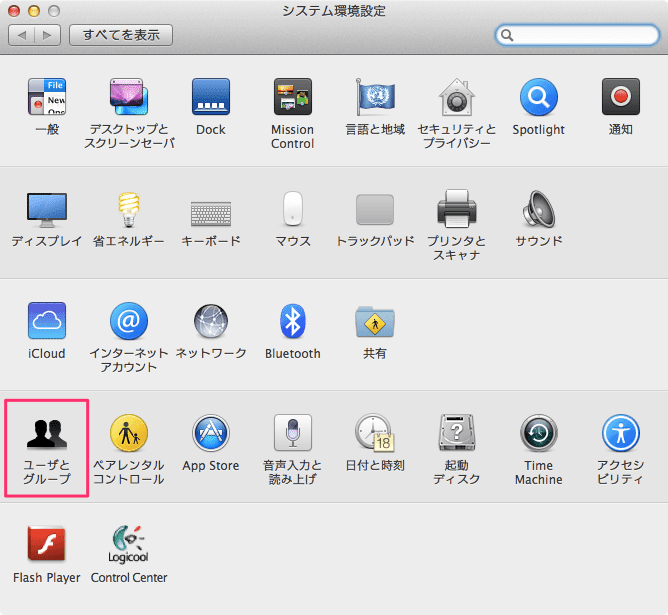Open the Bluetooth preference pane

click(x=293, y=321)
